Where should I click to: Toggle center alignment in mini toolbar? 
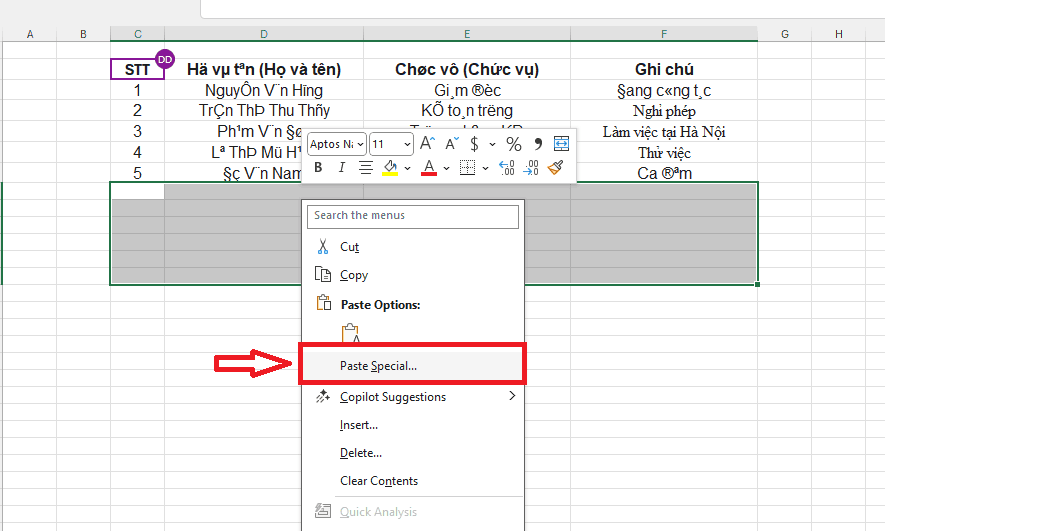tap(366, 168)
